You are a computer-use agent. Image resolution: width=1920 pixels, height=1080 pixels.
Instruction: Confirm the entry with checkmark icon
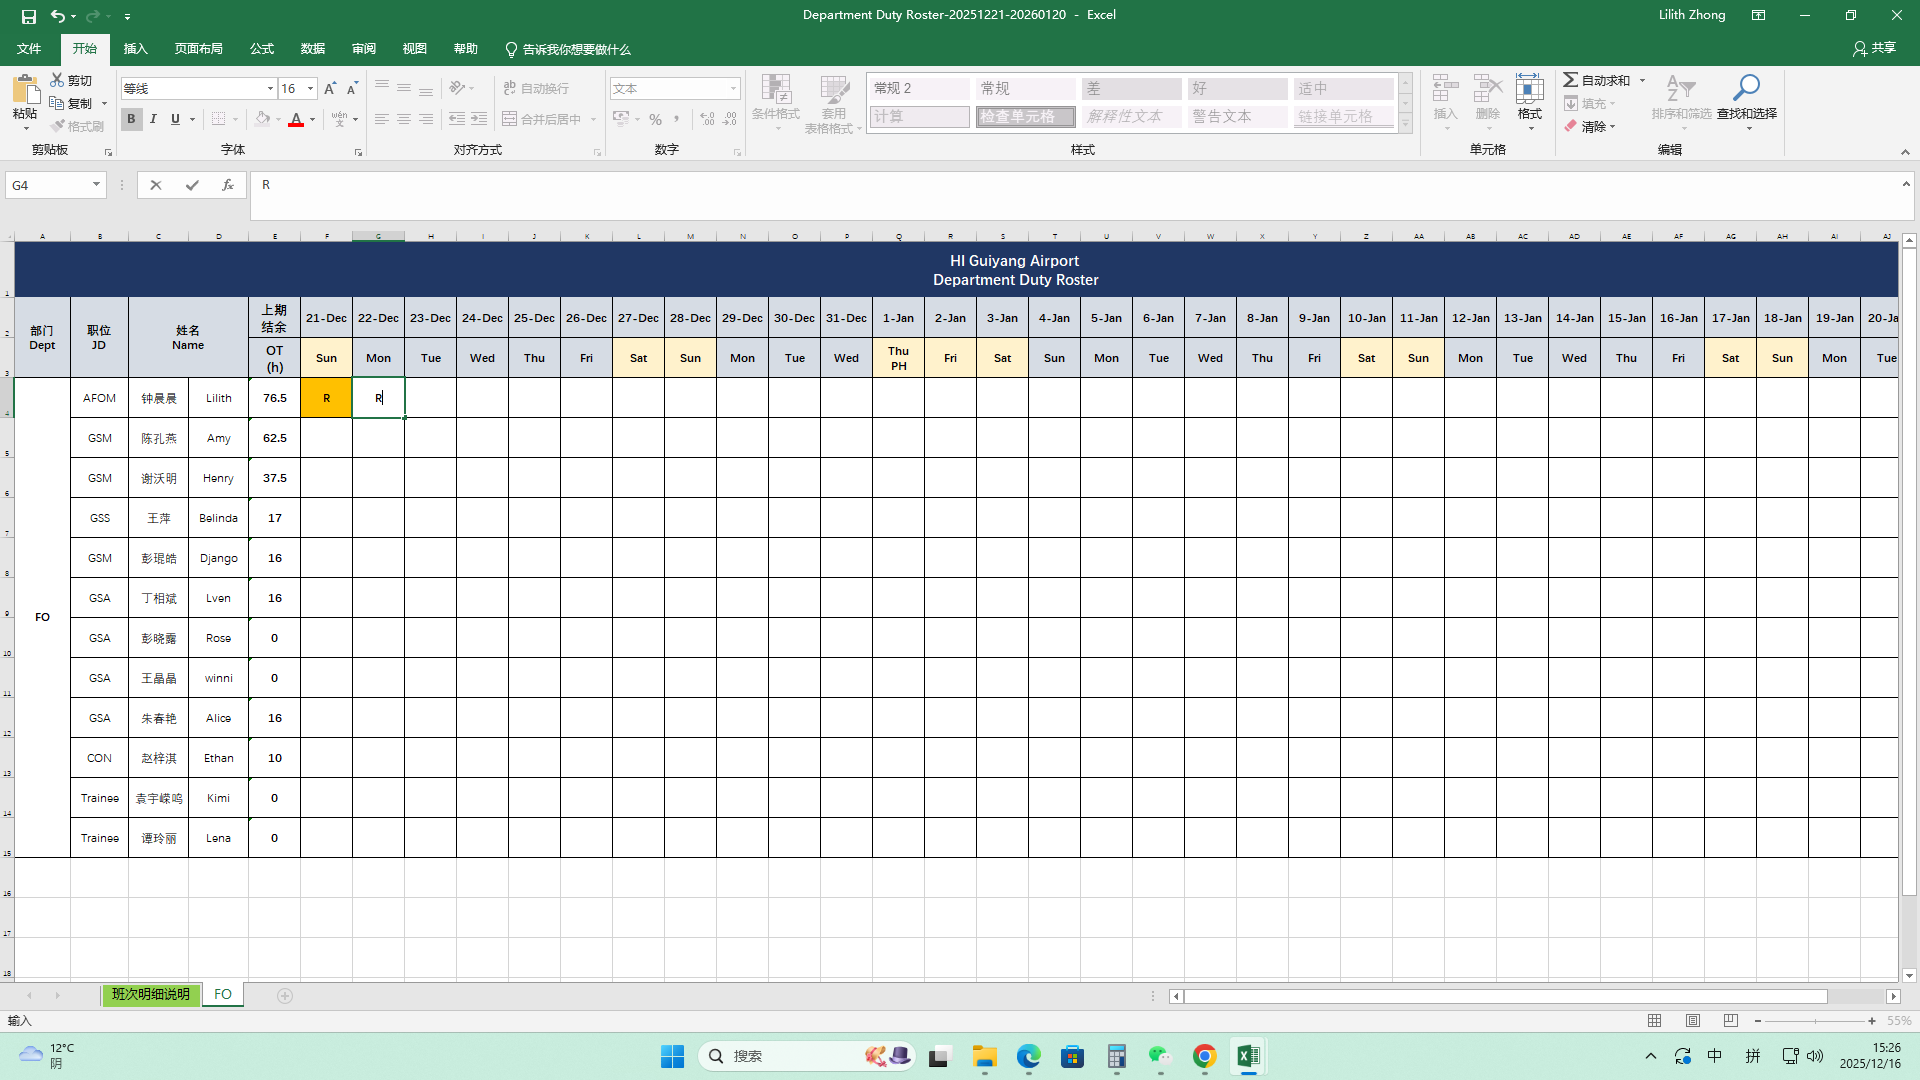coord(191,185)
